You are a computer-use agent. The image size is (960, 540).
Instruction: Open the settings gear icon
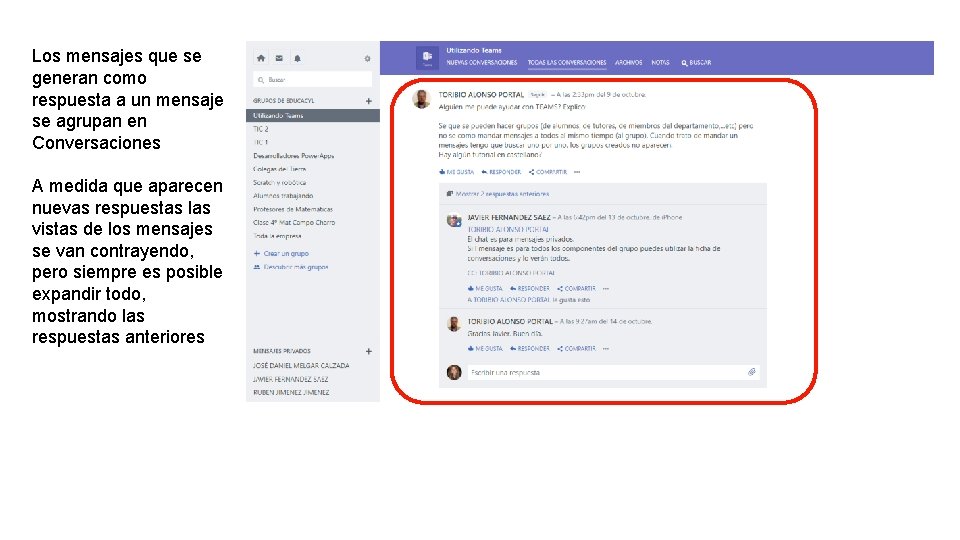click(x=367, y=59)
